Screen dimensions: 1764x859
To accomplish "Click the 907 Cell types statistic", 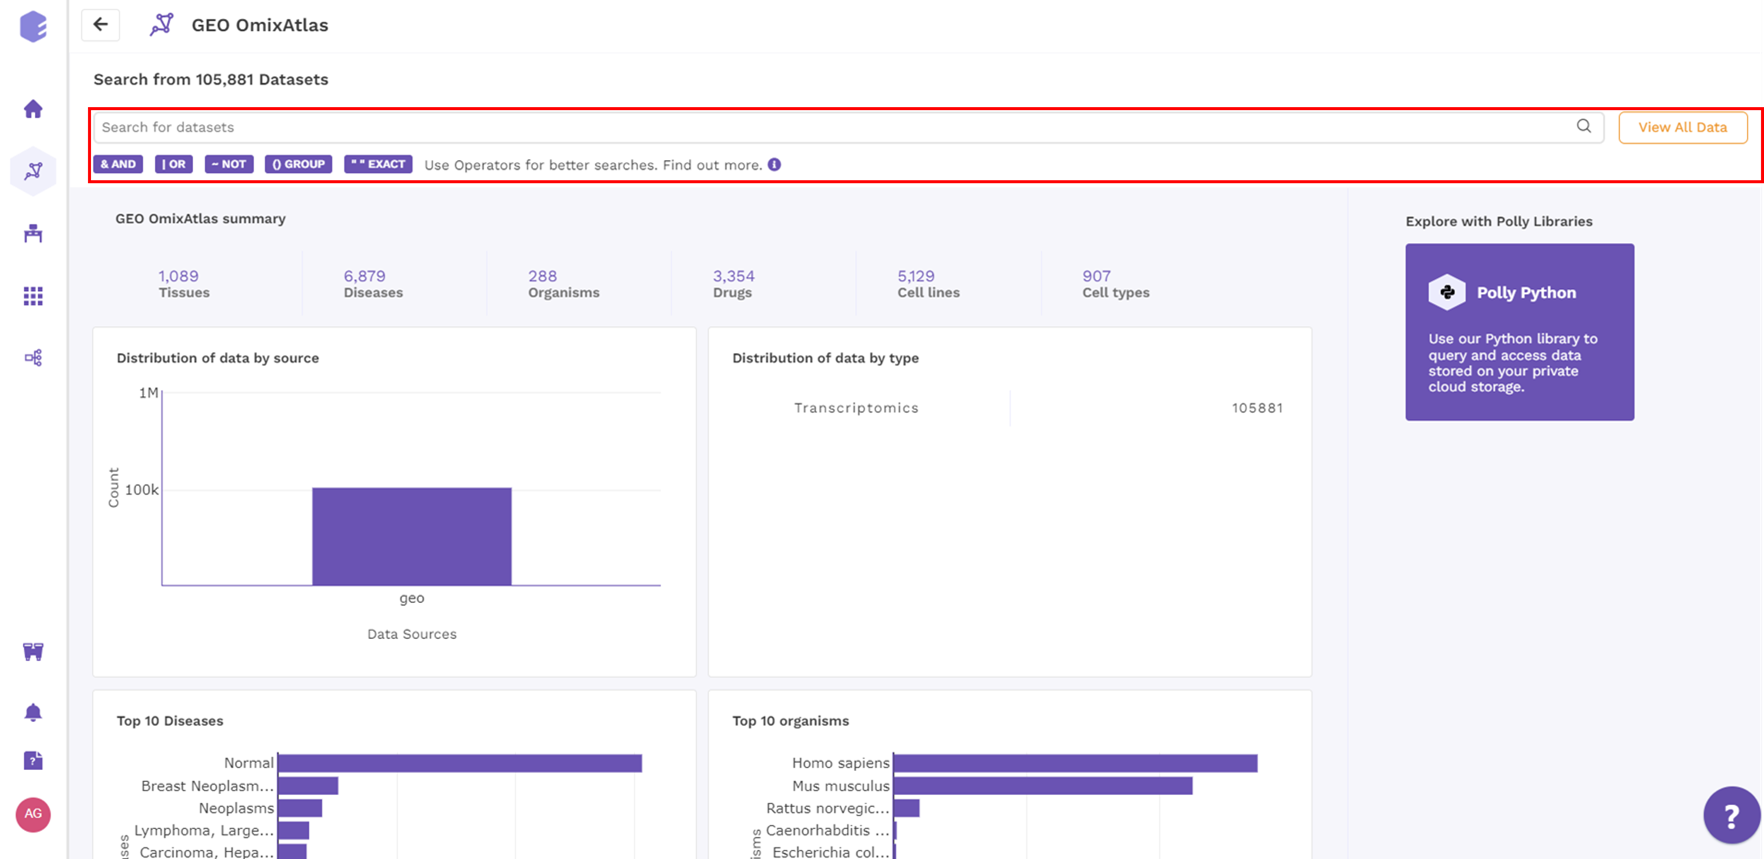I will [x=1115, y=284].
